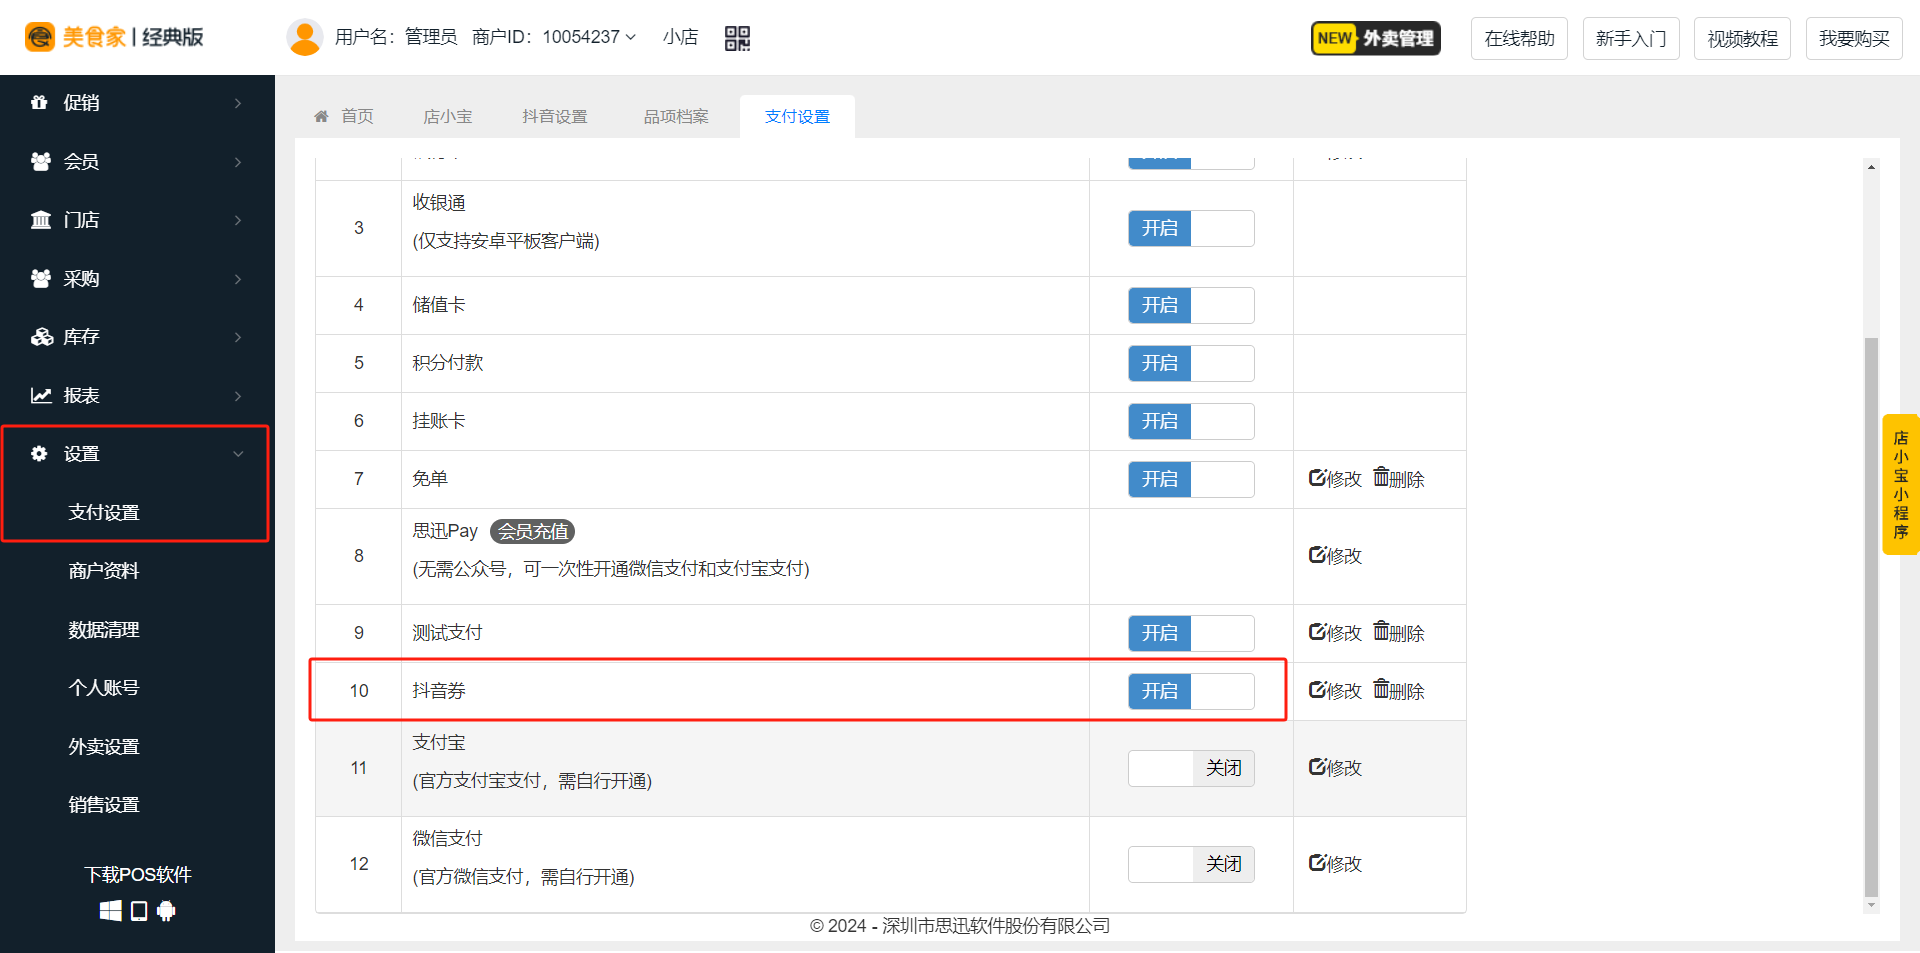Screen dimensions: 1920x953
Task: Expand the 会员 menu chevron
Action: (x=238, y=162)
